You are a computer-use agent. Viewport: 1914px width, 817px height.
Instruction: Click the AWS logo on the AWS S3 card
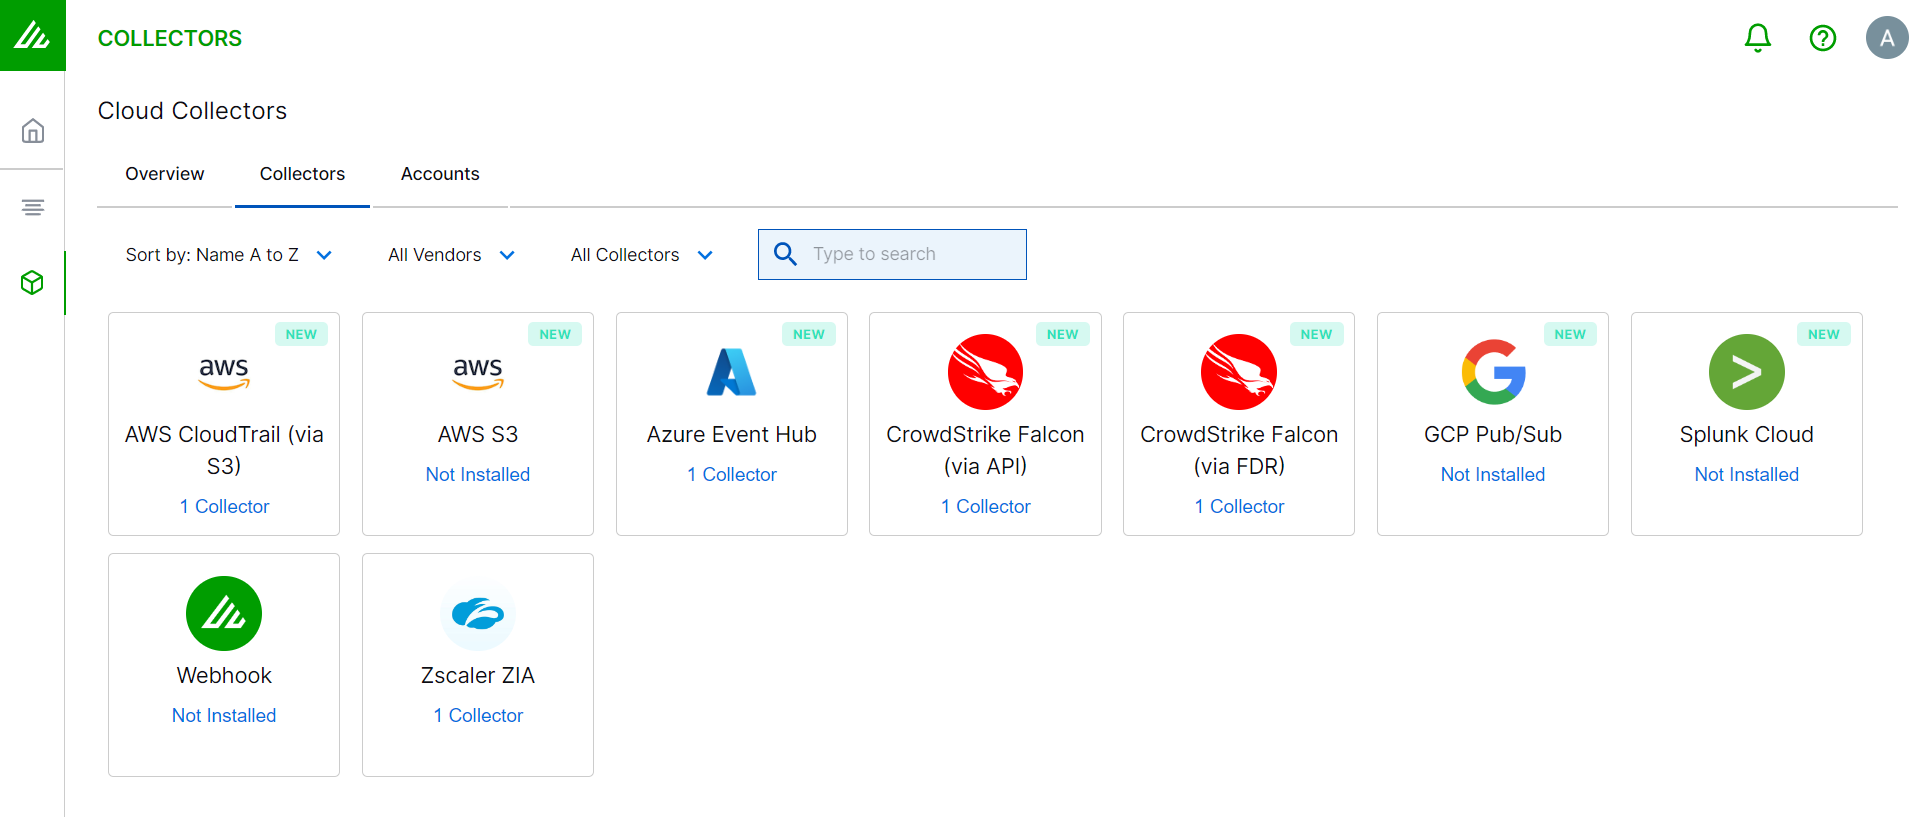478,373
